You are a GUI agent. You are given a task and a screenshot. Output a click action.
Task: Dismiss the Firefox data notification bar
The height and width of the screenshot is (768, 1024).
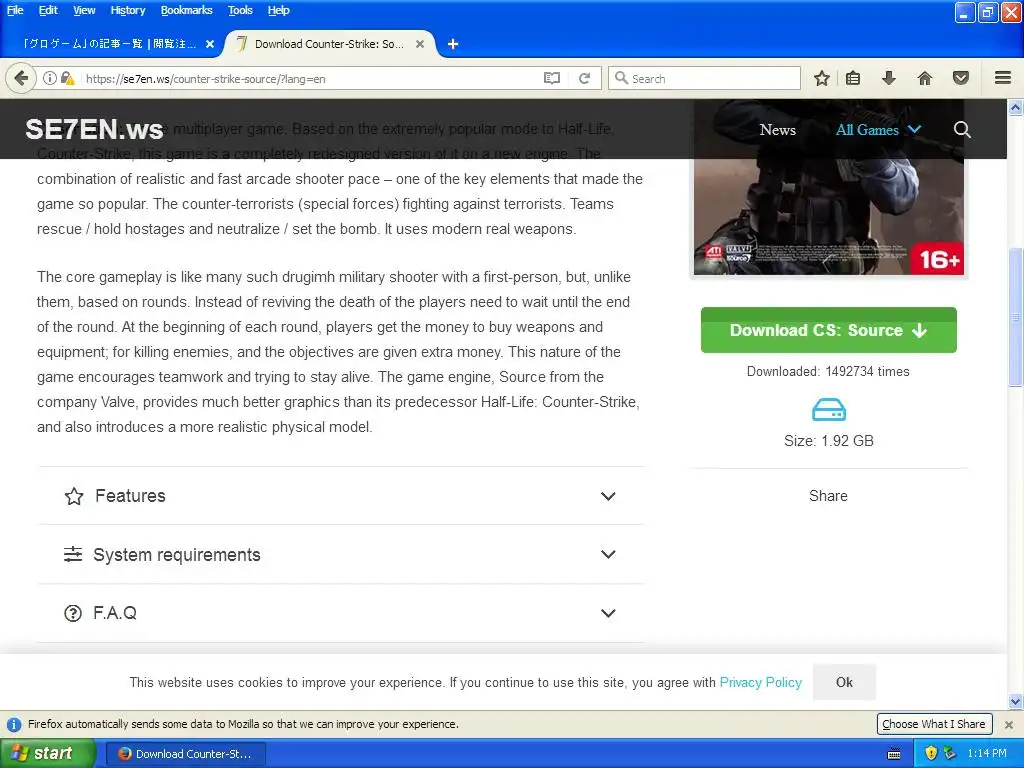click(1009, 724)
